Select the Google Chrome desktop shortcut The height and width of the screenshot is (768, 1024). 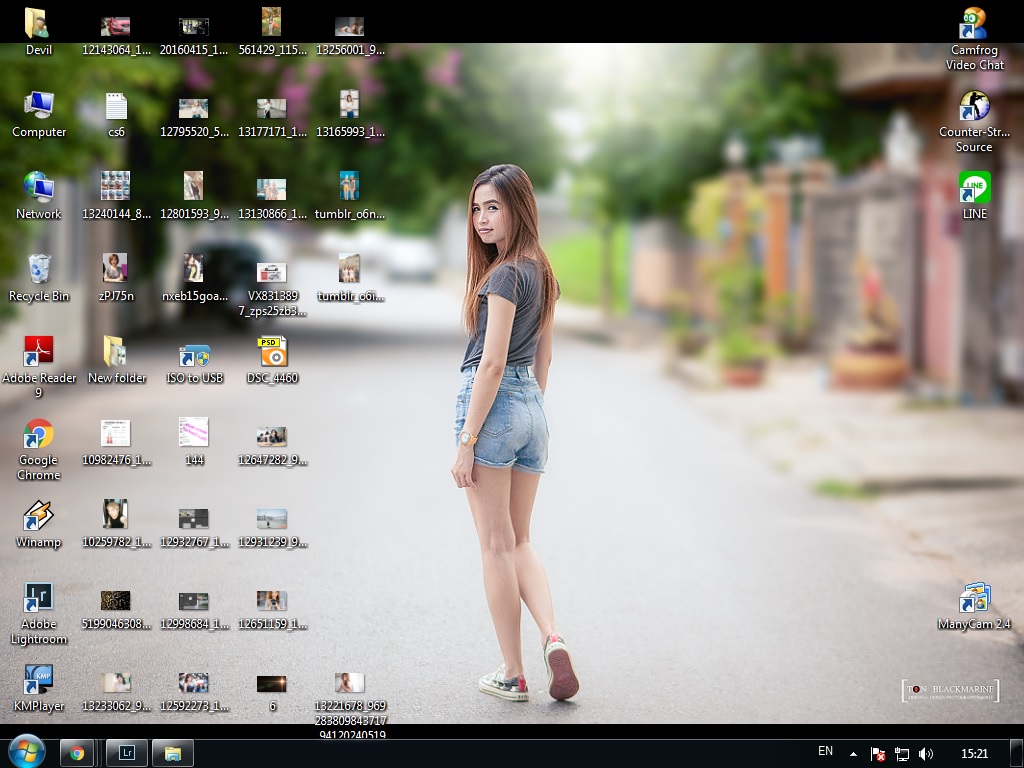(38, 435)
